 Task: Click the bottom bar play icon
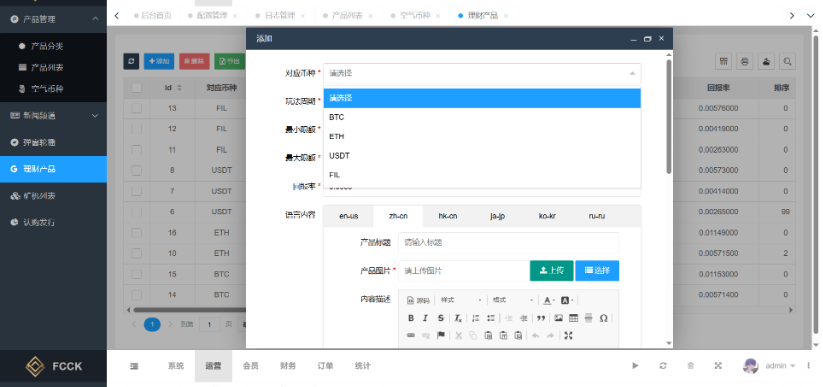(636, 365)
